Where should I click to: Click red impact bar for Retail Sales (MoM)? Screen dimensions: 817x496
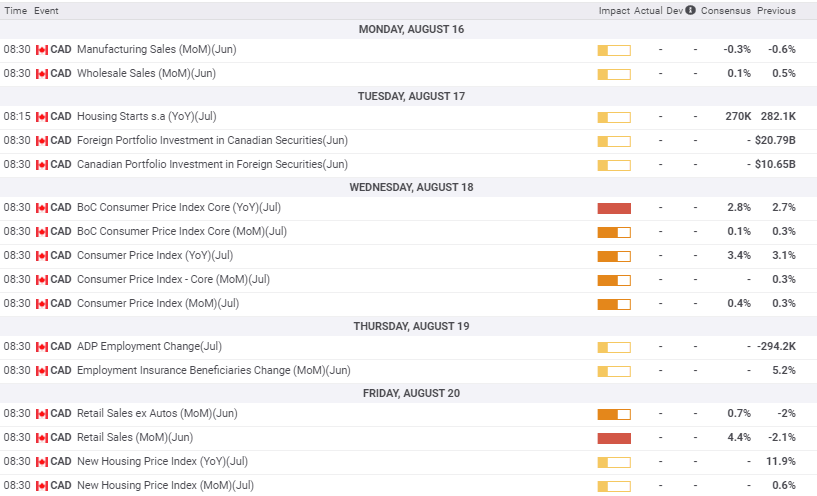(614, 438)
